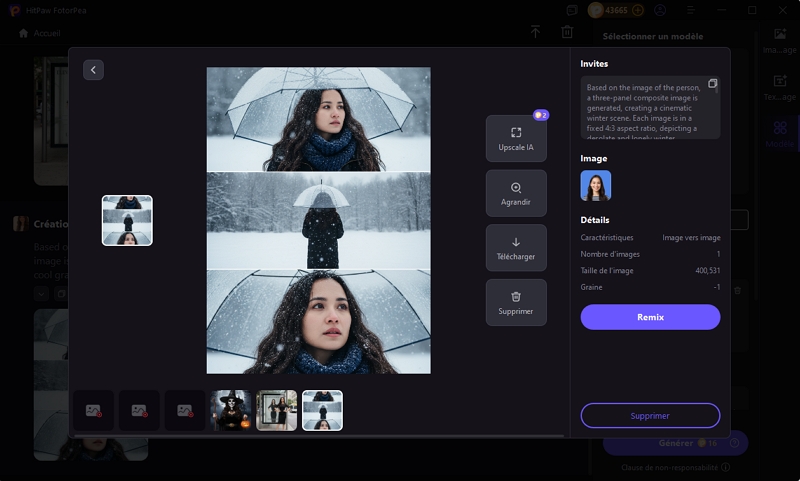
Task: Click the main three-panel preview image
Action: tap(318, 220)
